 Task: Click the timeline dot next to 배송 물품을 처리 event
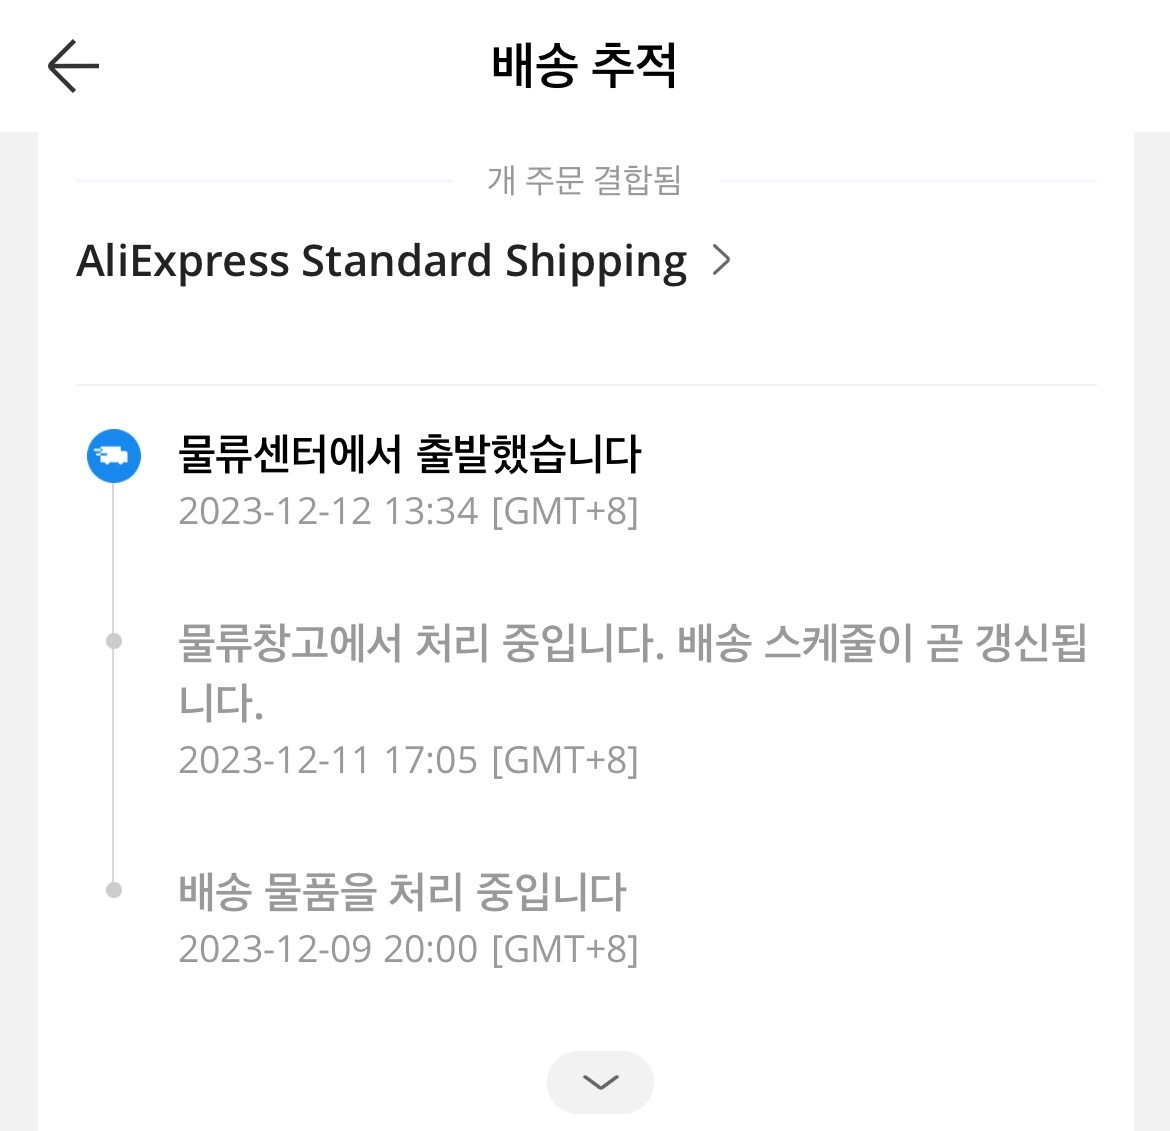(113, 888)
